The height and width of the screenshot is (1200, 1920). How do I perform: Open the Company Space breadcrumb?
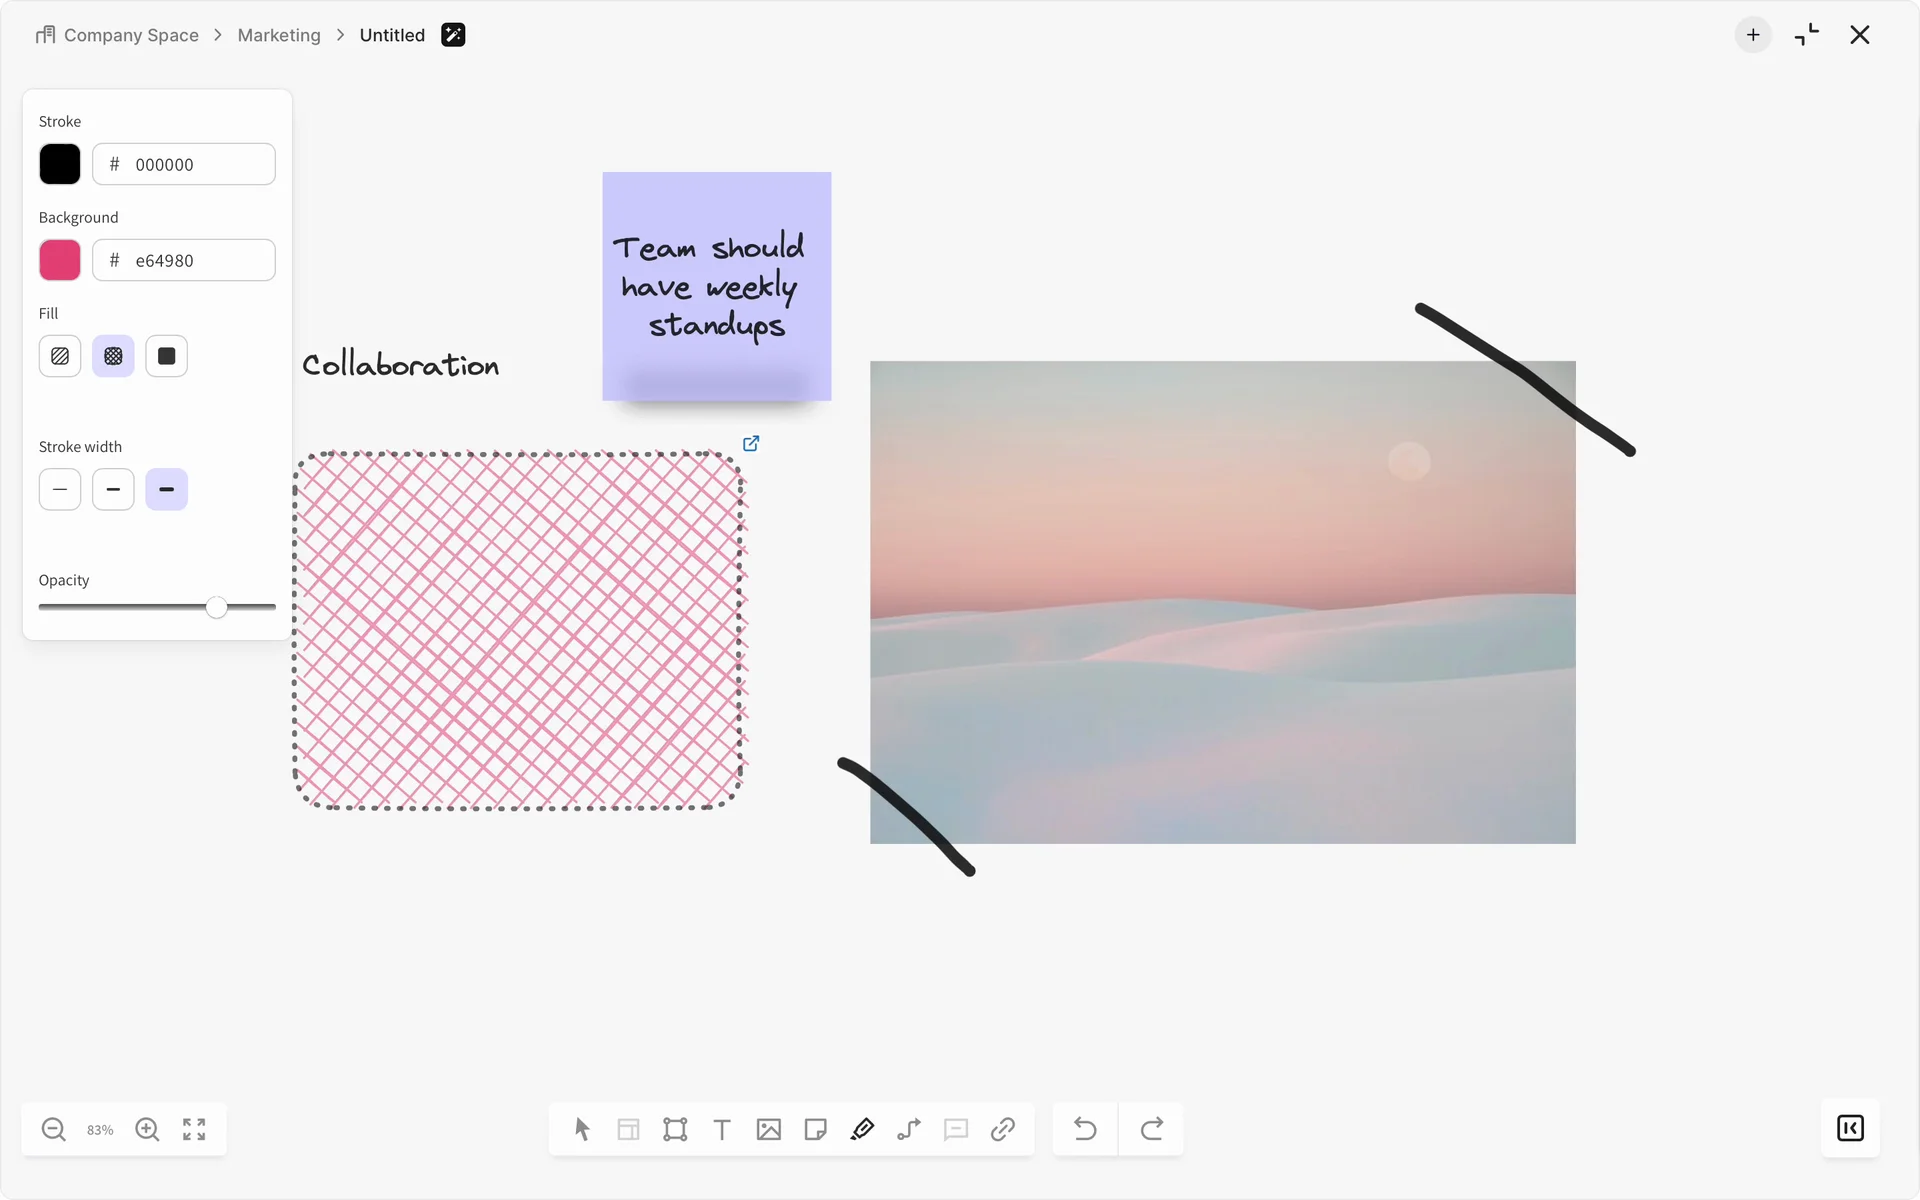[x=130, y=35]
